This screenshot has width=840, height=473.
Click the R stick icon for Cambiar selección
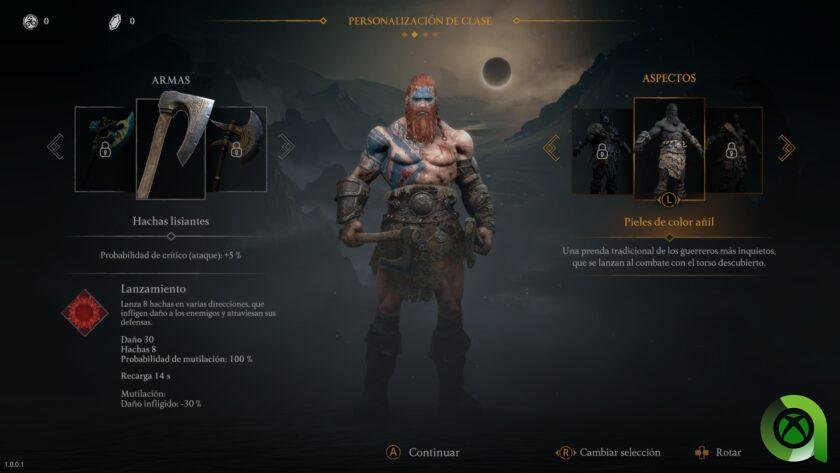pyautogui.click(x=565, y=453)
